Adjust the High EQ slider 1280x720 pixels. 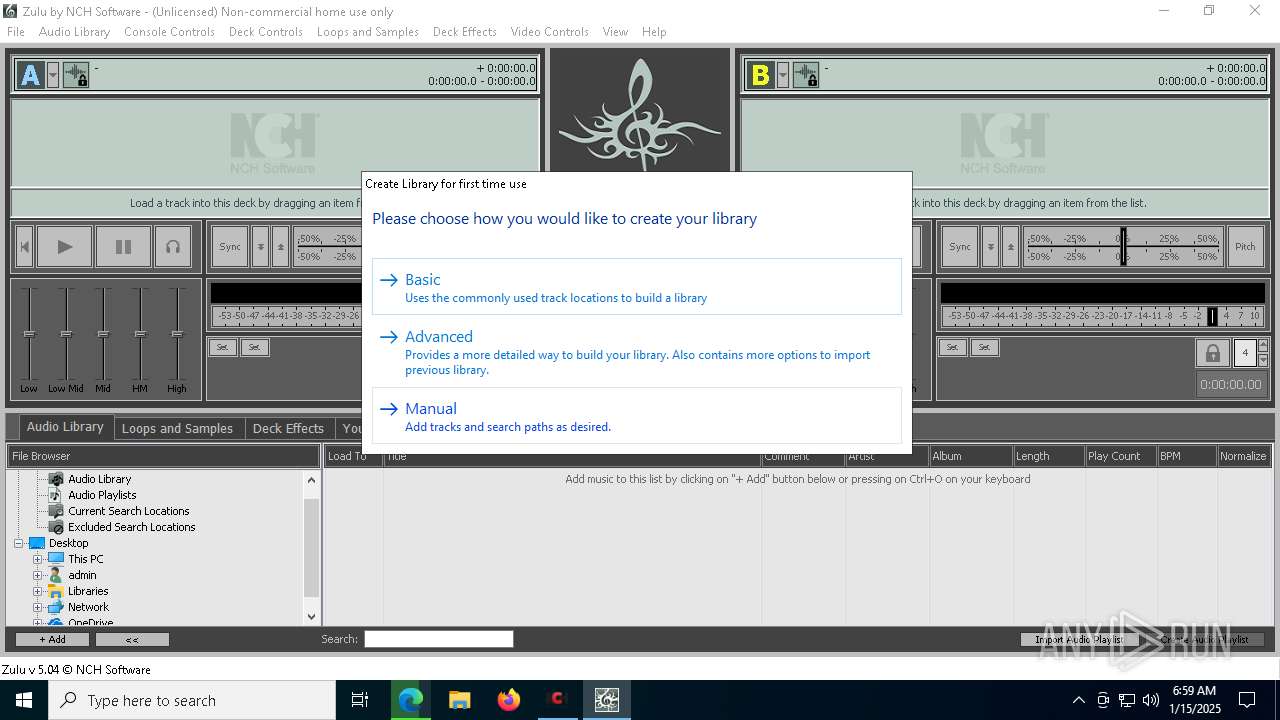pos(177,335)
